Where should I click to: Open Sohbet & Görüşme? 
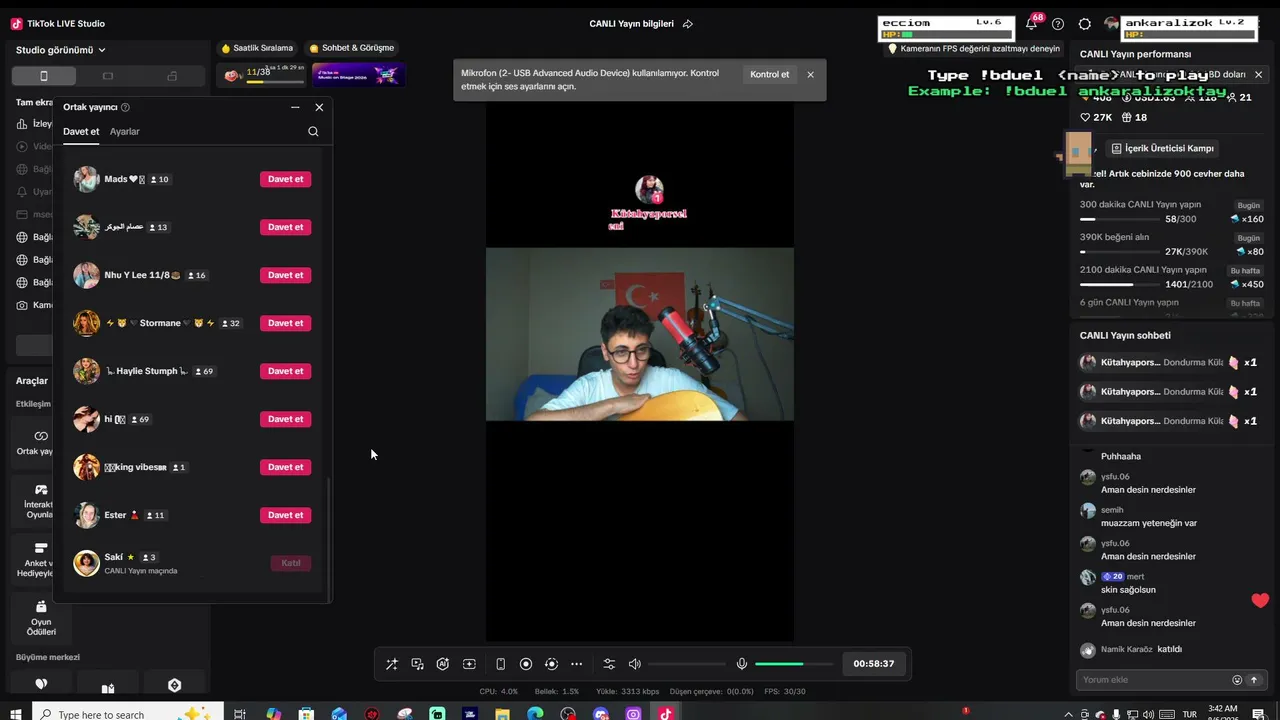[351, 48]
